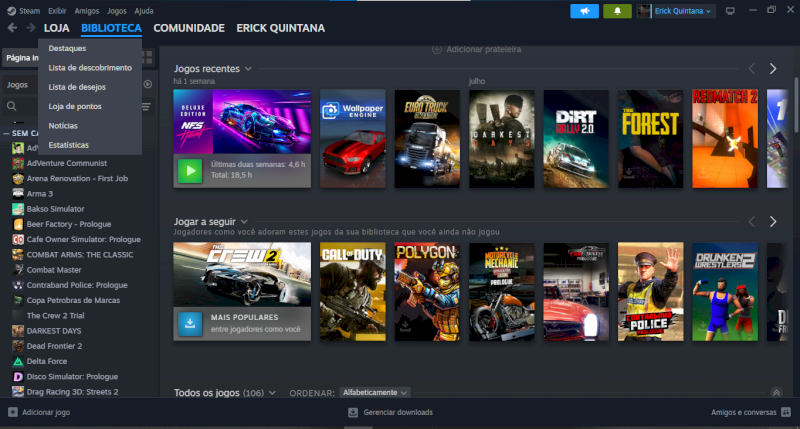This screenshot has height=429, width=800.
Task: Click the Delta Force game icon
Action: (x=18, y=361)
